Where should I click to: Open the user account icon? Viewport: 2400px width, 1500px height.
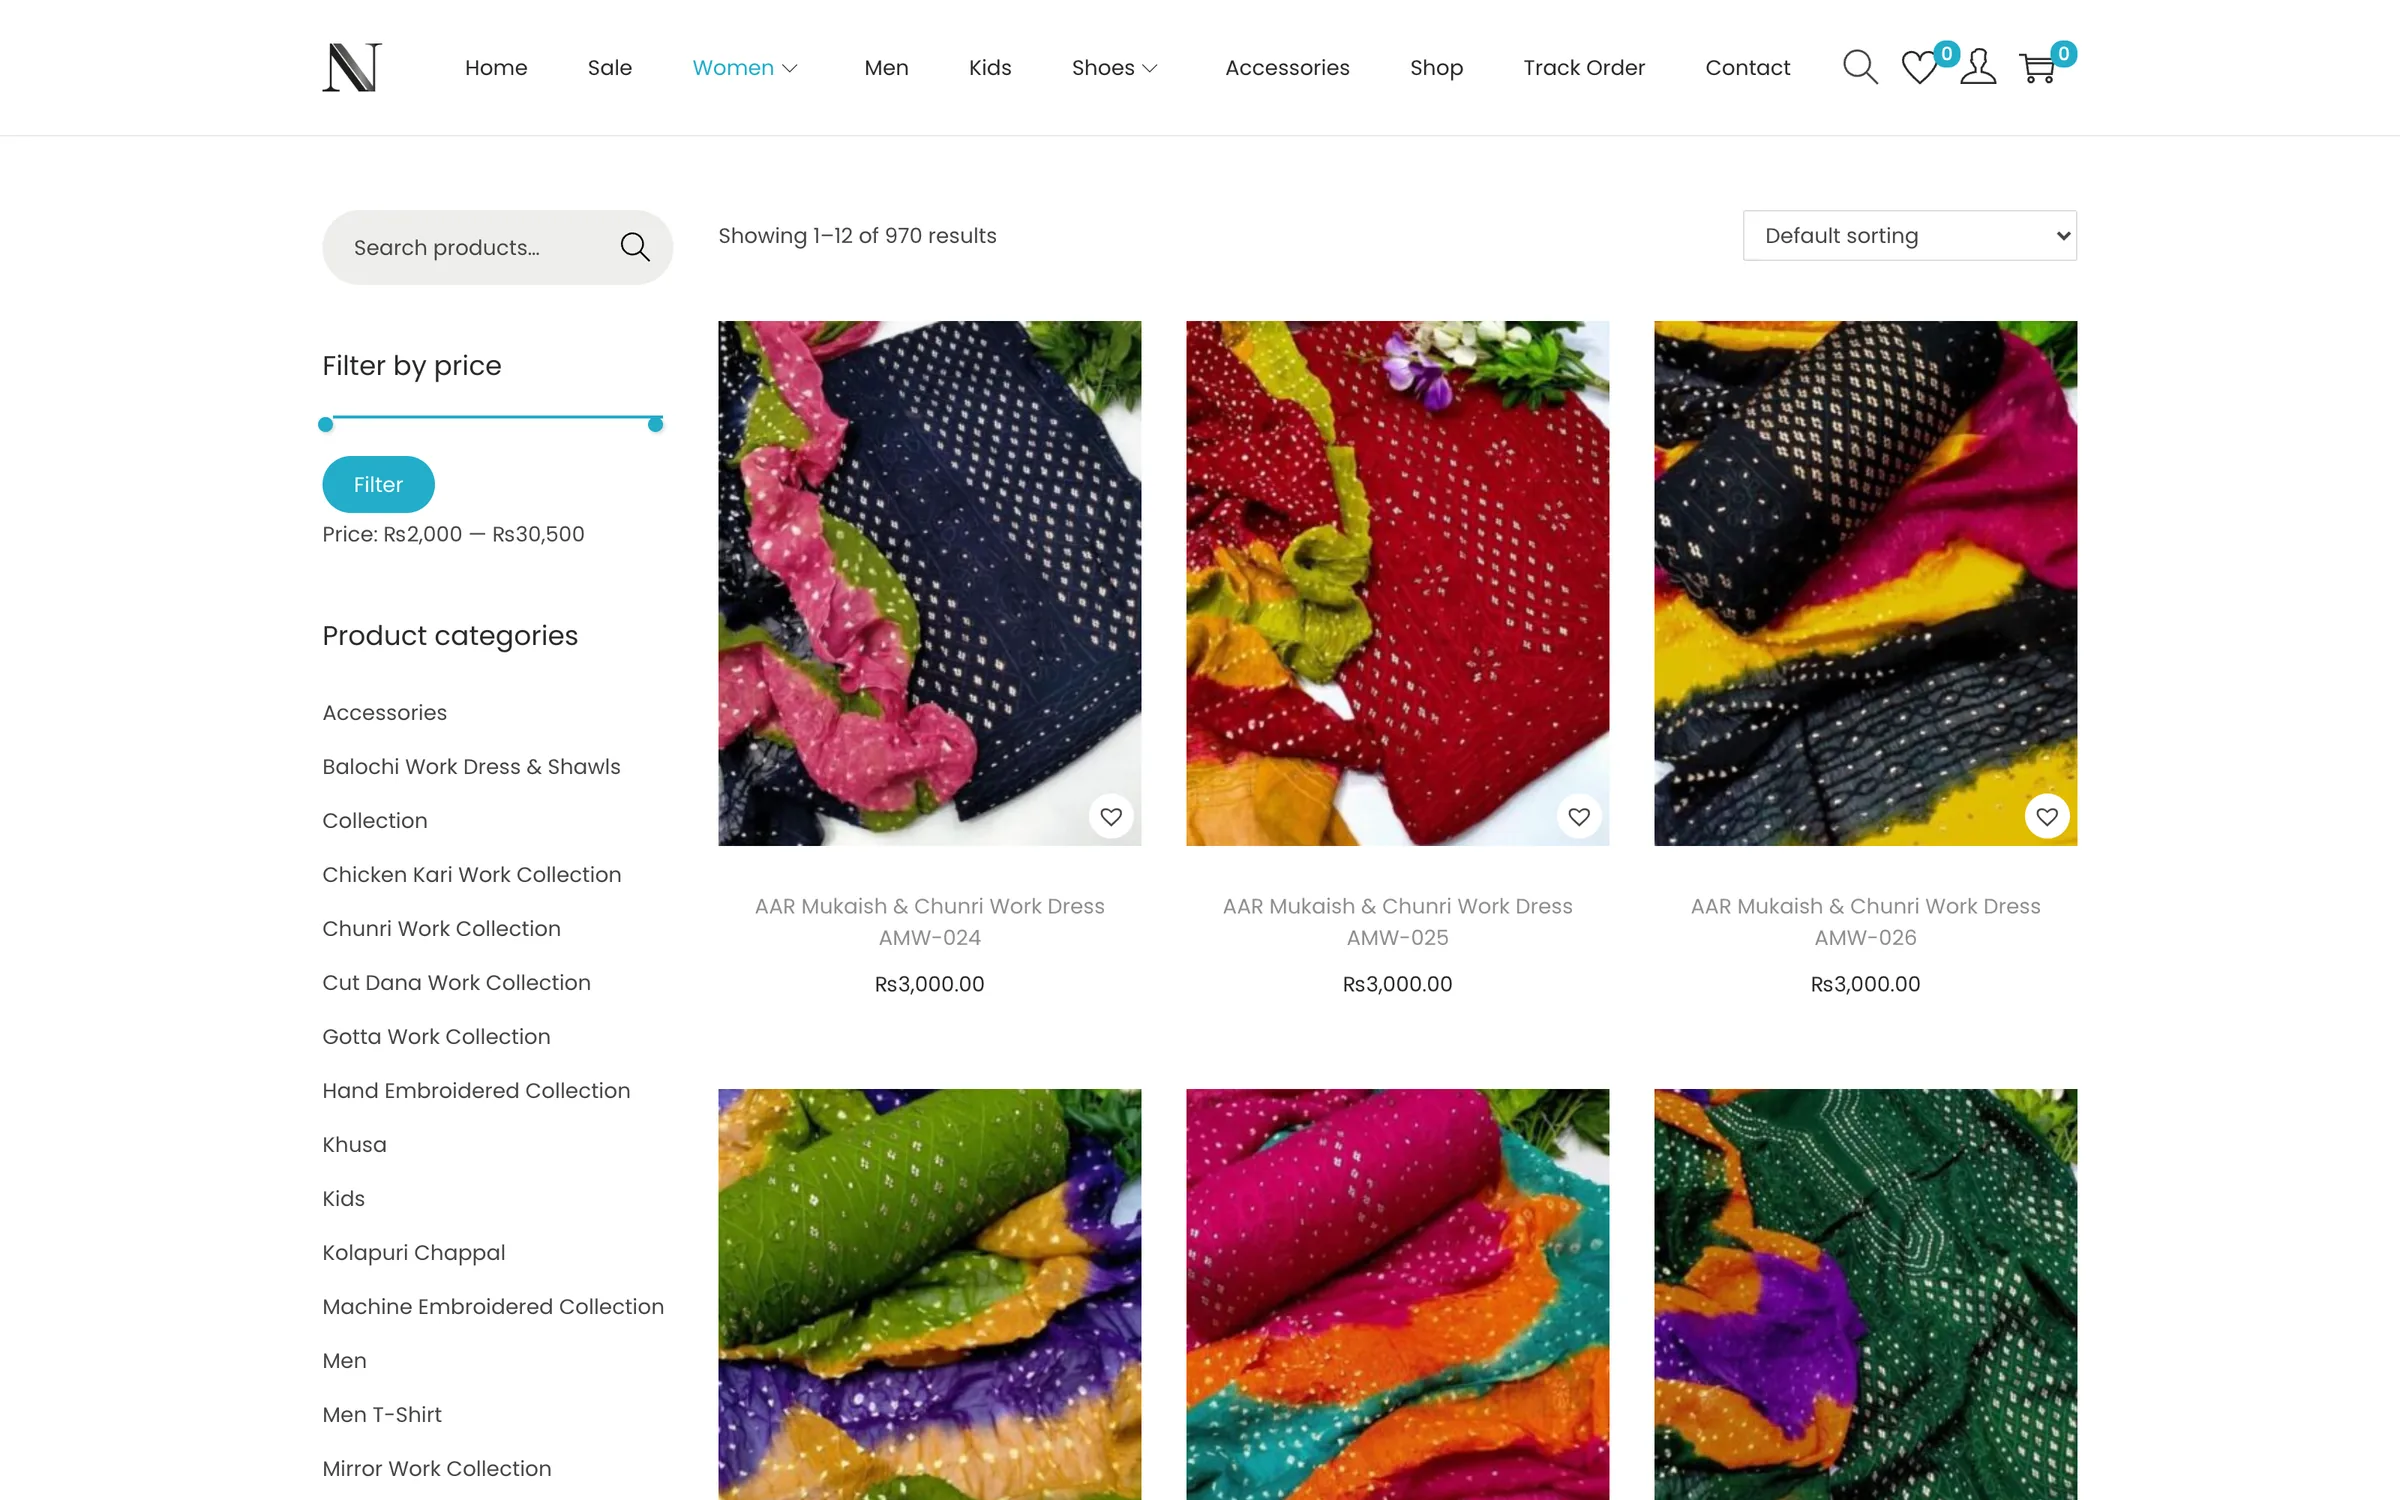[1978, 67]
